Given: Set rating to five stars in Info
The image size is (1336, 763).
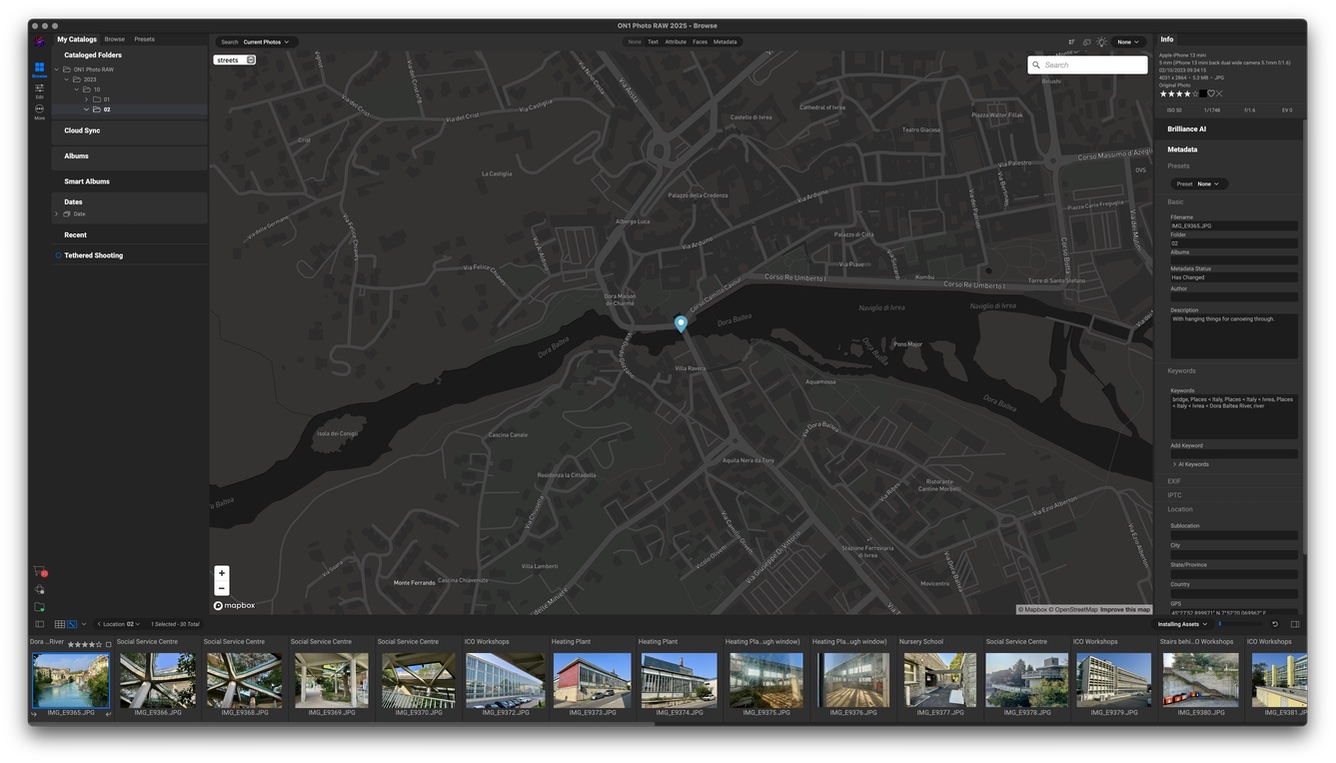Looking at the screenshot, I should pos(1194,94).
